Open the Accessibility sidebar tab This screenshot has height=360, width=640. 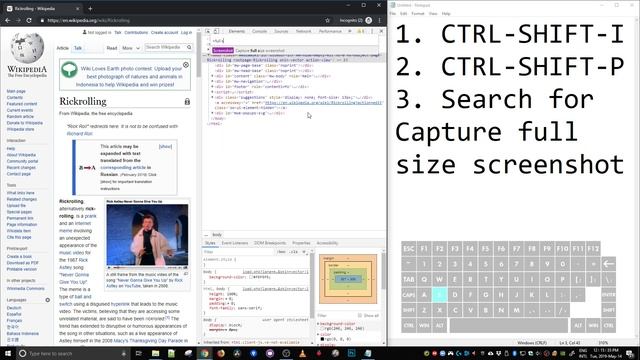coord(327,243)
